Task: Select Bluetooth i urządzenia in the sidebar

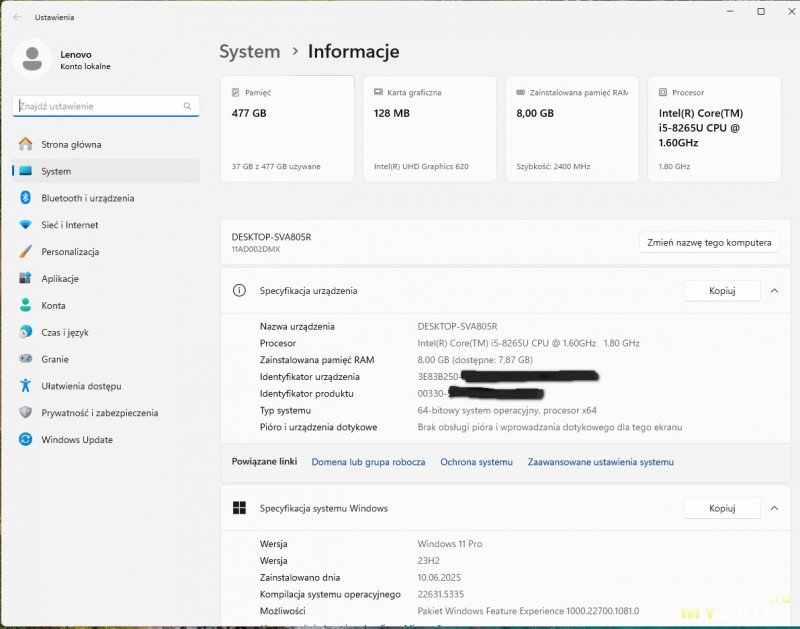Action: click(x=106, y=198)
